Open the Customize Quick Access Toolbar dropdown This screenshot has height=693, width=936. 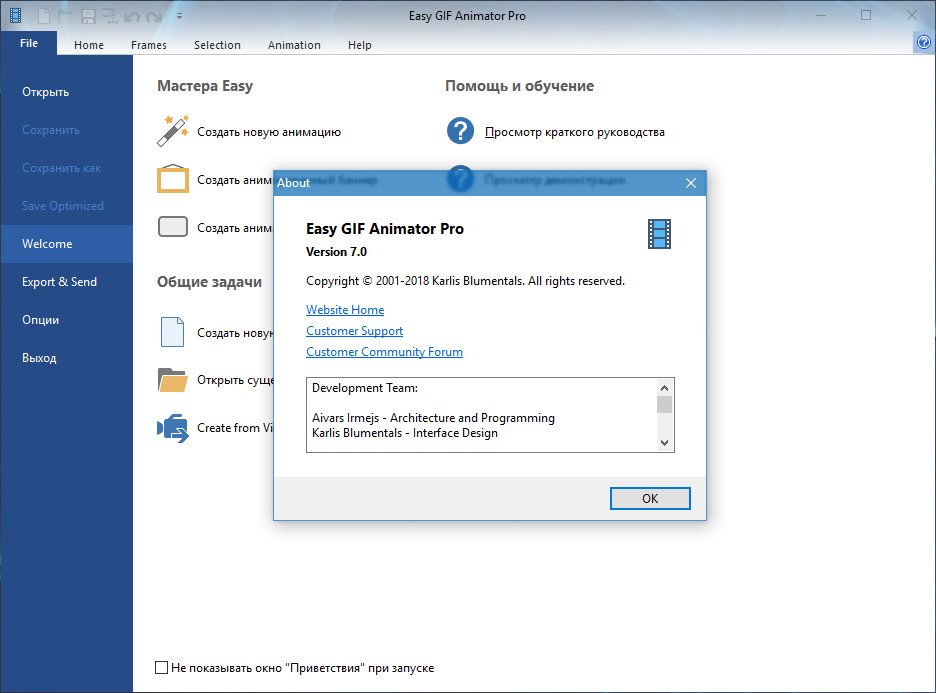(179, 16)
